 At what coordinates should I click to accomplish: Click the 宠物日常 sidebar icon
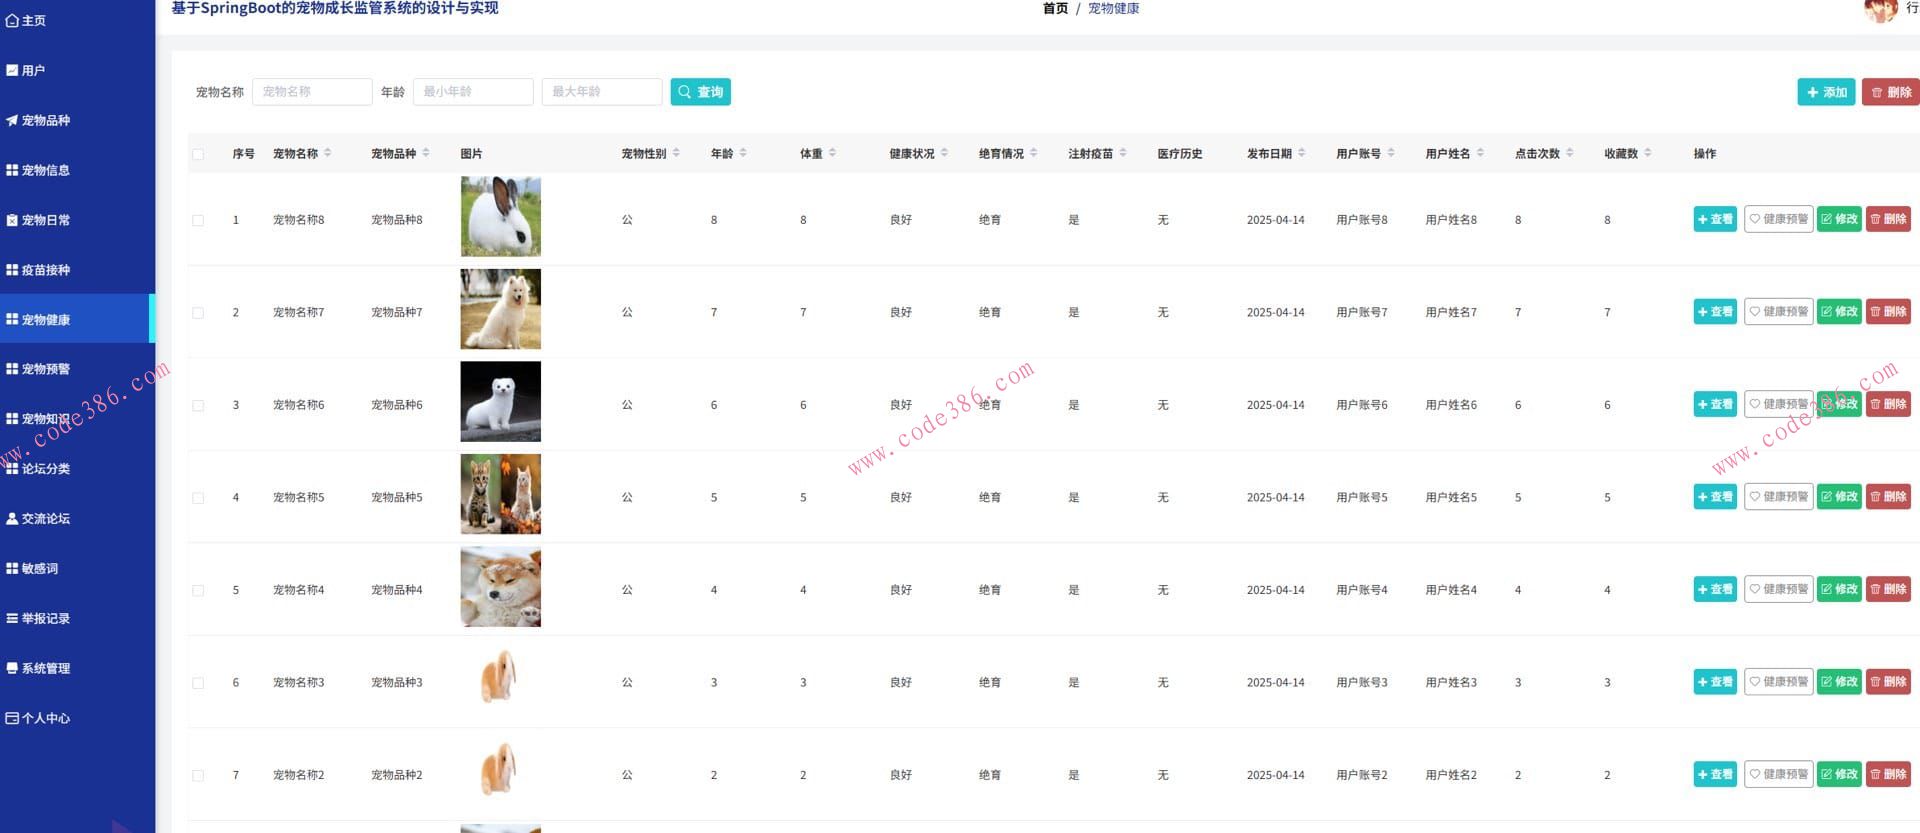click(x=12, y=220)
